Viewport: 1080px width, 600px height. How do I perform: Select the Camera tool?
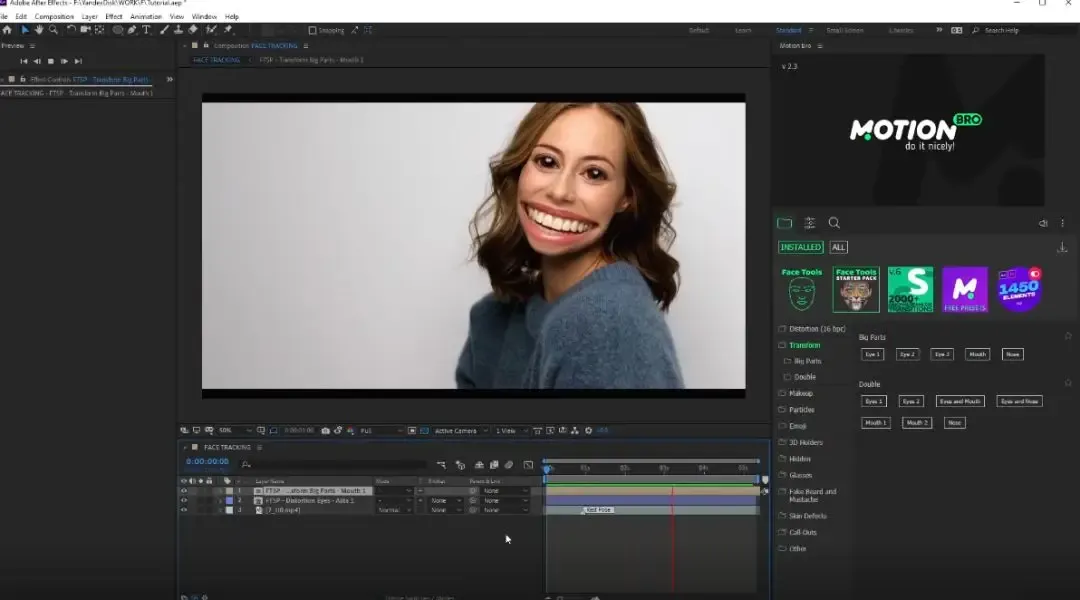(85, 30)
